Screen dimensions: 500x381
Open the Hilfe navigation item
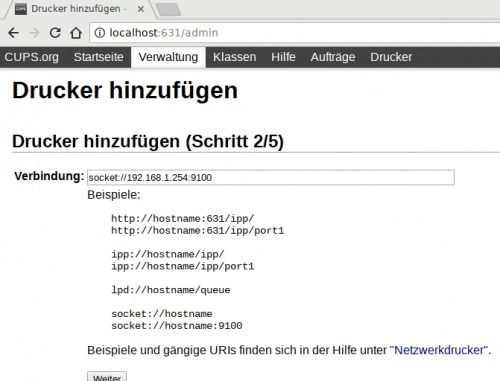[x=283, y=57]
